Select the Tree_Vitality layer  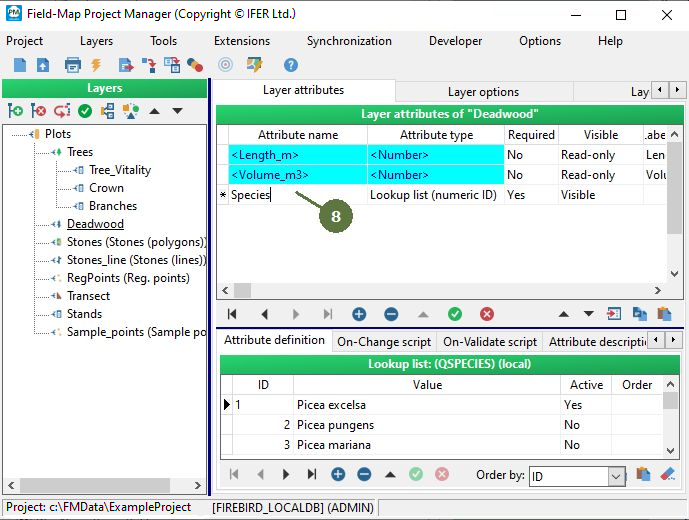[x=120, y=170]
